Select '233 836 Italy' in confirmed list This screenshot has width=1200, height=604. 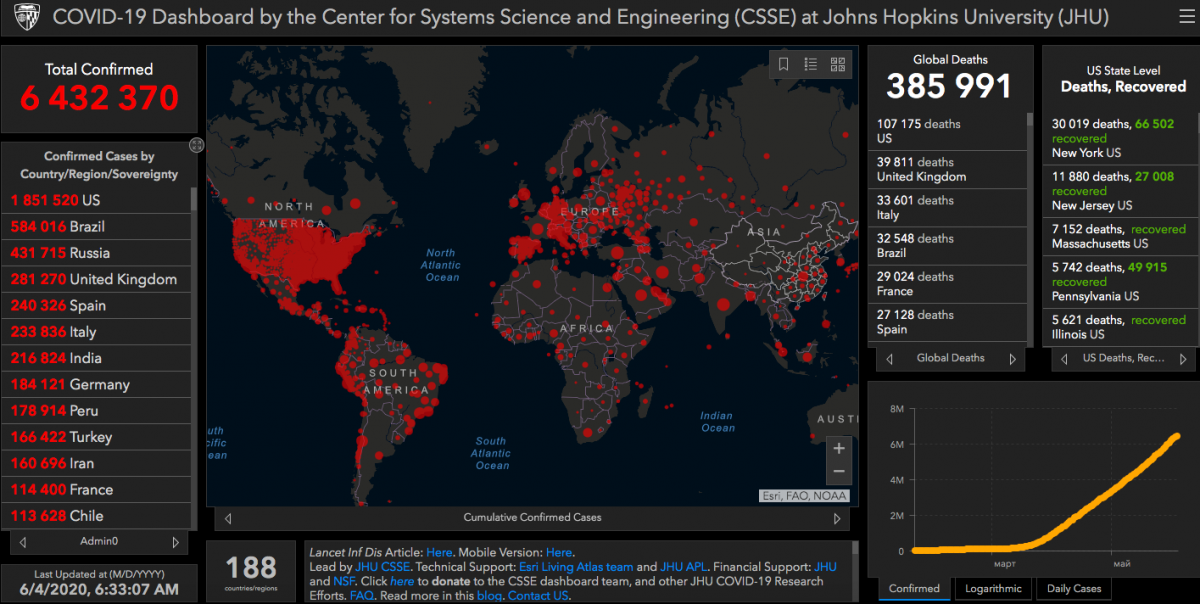point(96,332)
